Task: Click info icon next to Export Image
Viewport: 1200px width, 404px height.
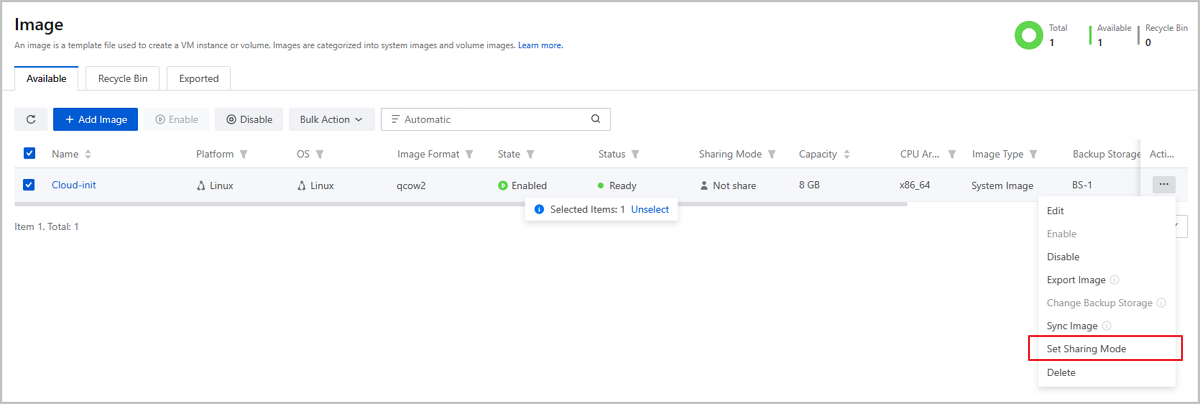Action: coord(1114,280)
